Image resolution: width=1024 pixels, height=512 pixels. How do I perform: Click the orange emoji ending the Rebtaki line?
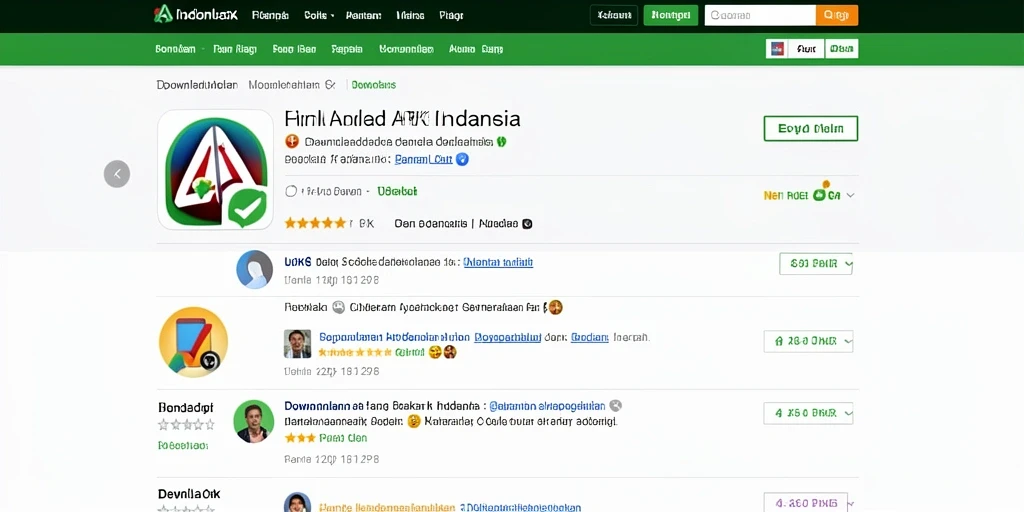pyautogui.click(x=556, y=307)
